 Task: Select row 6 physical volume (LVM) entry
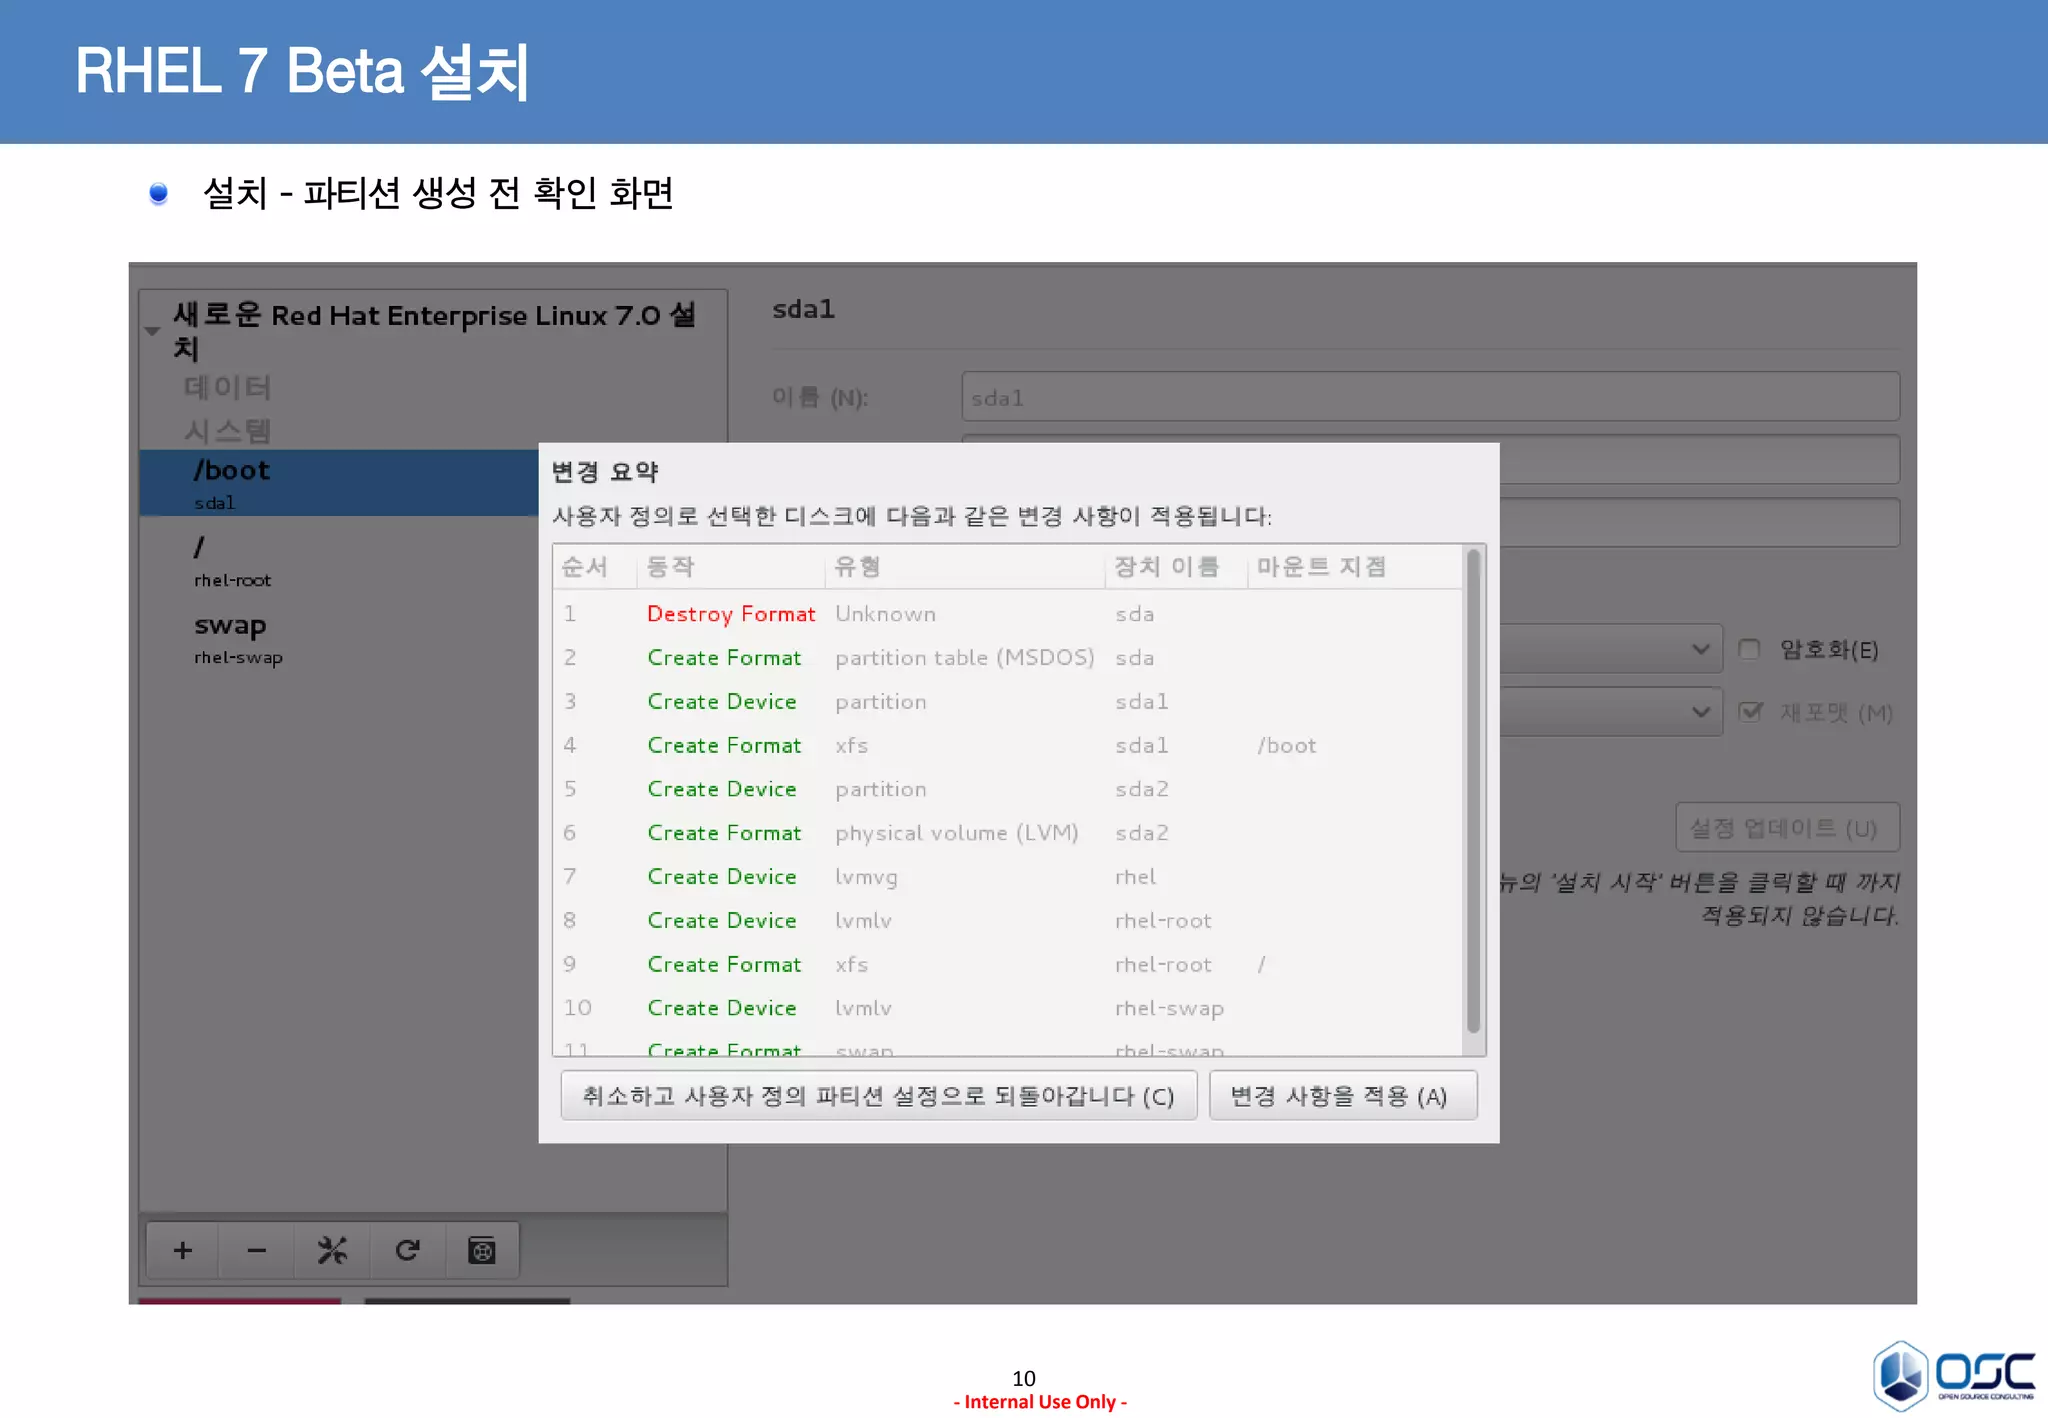(x=1008, y=832)
